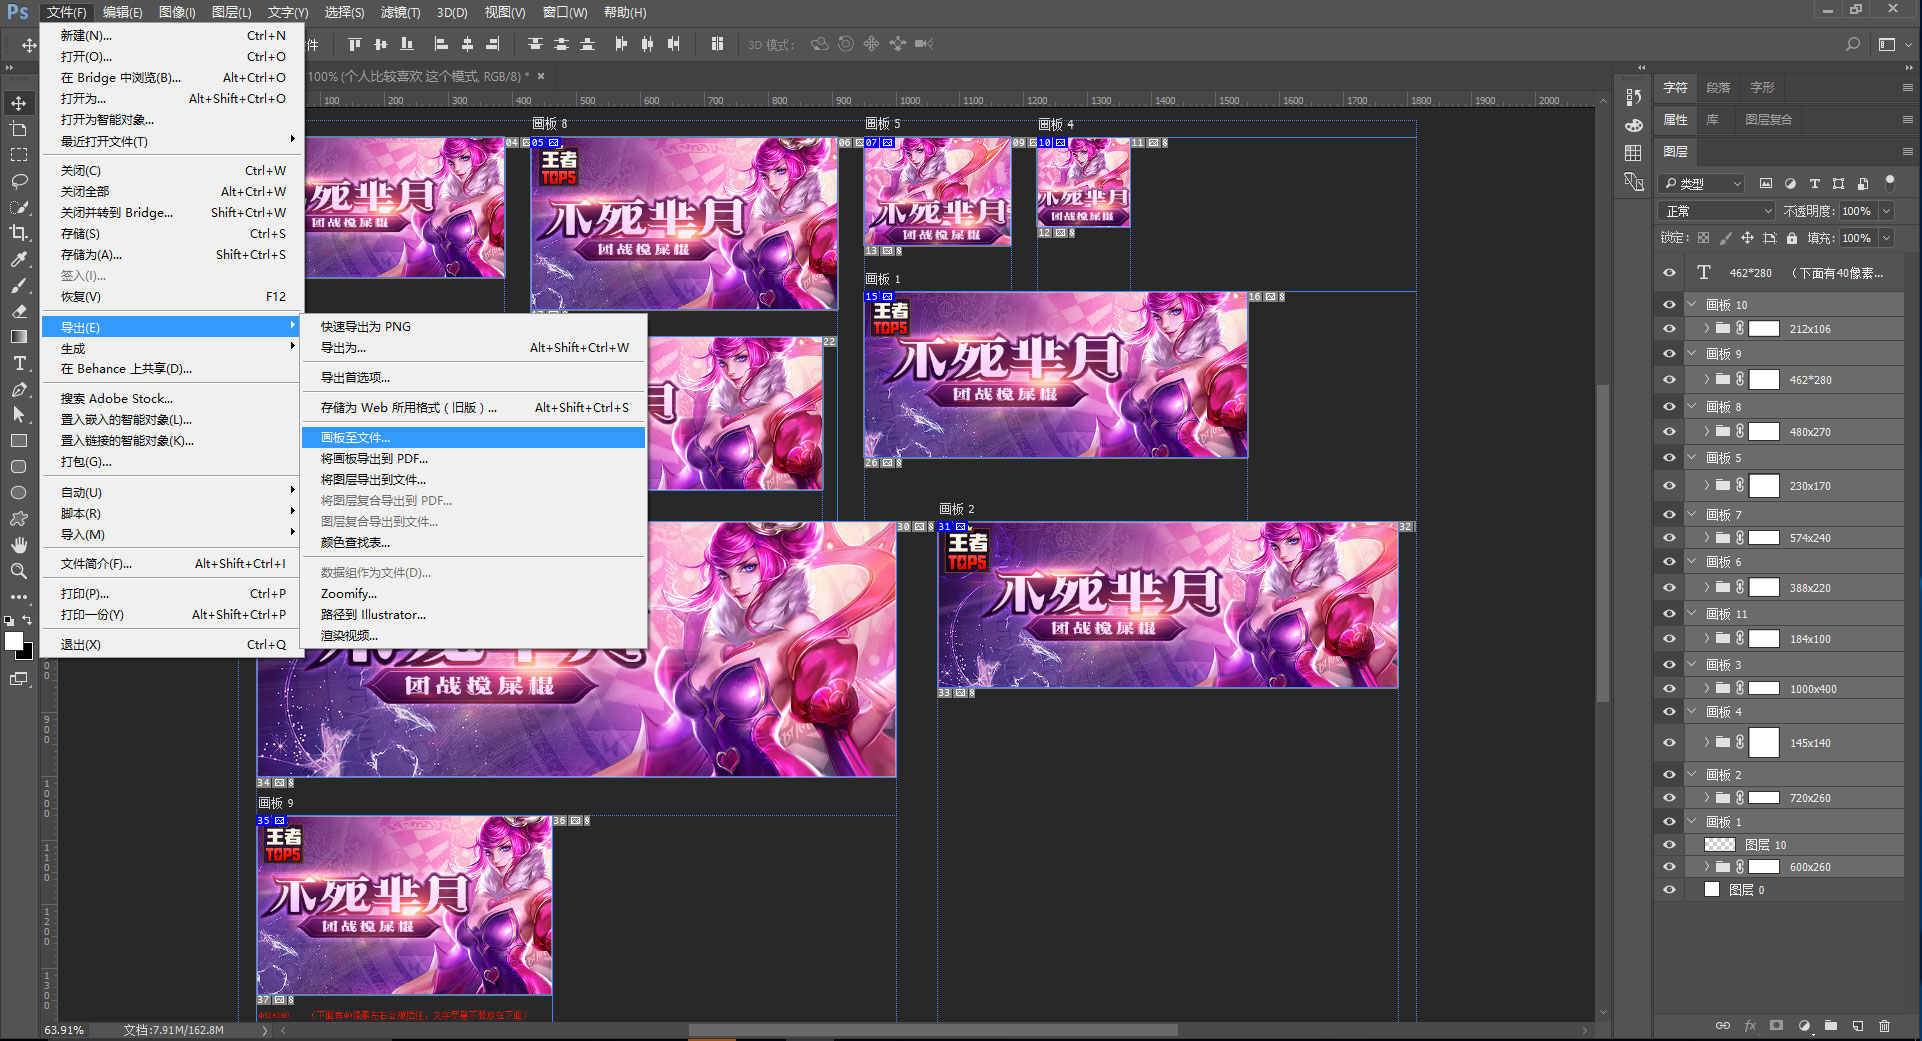Add a layer style with fx icon

pyautogui.click(x=1750, y=1026)
